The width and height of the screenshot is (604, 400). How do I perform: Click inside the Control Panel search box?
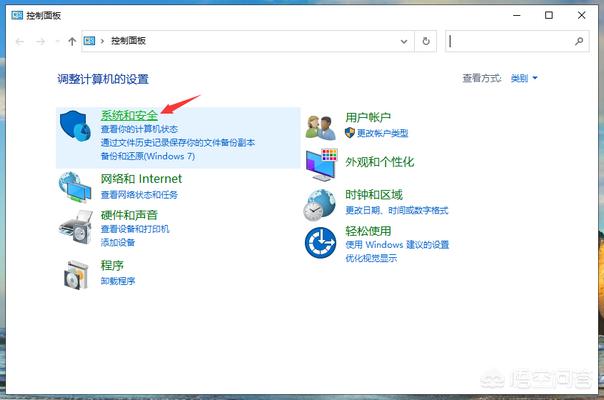[x=510, y=42]
